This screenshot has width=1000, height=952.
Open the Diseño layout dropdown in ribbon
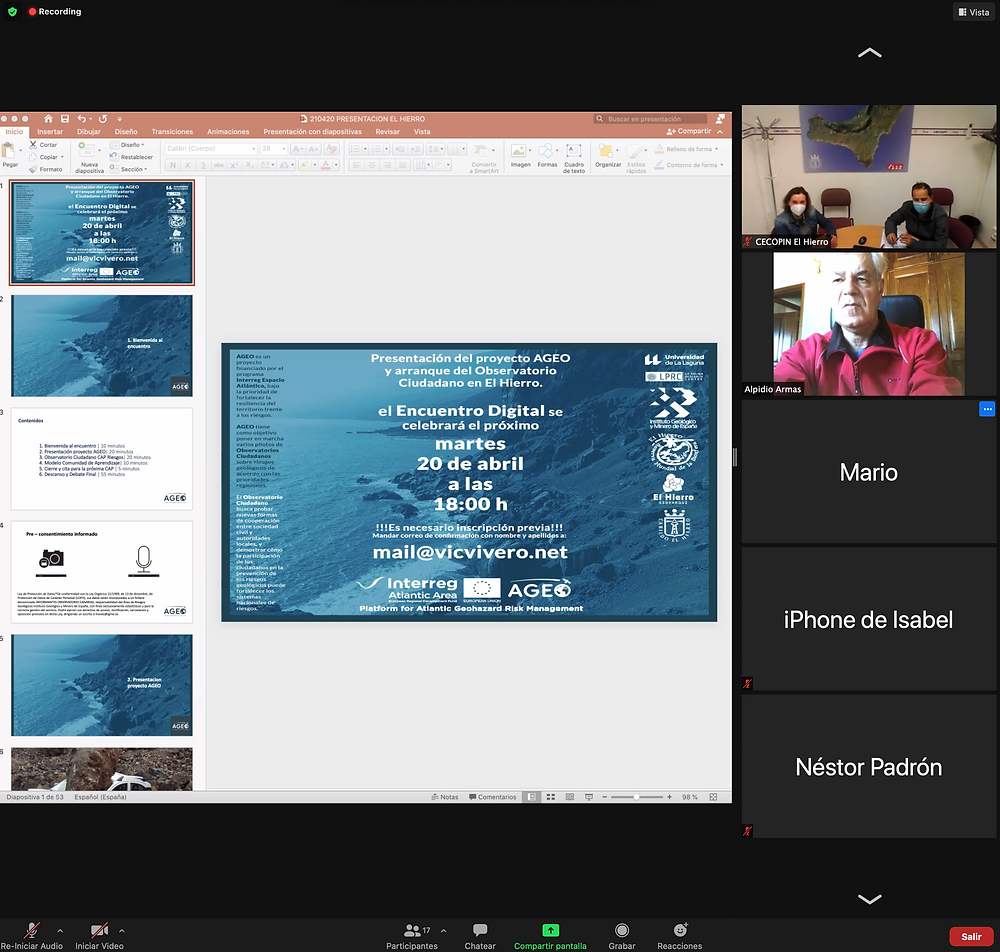click(x=127, y=145)
